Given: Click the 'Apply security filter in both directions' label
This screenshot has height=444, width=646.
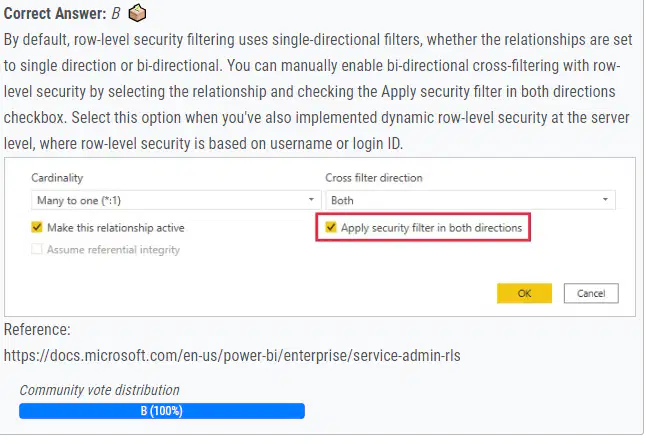Looking at the screenshot, I should click(431, 228).
